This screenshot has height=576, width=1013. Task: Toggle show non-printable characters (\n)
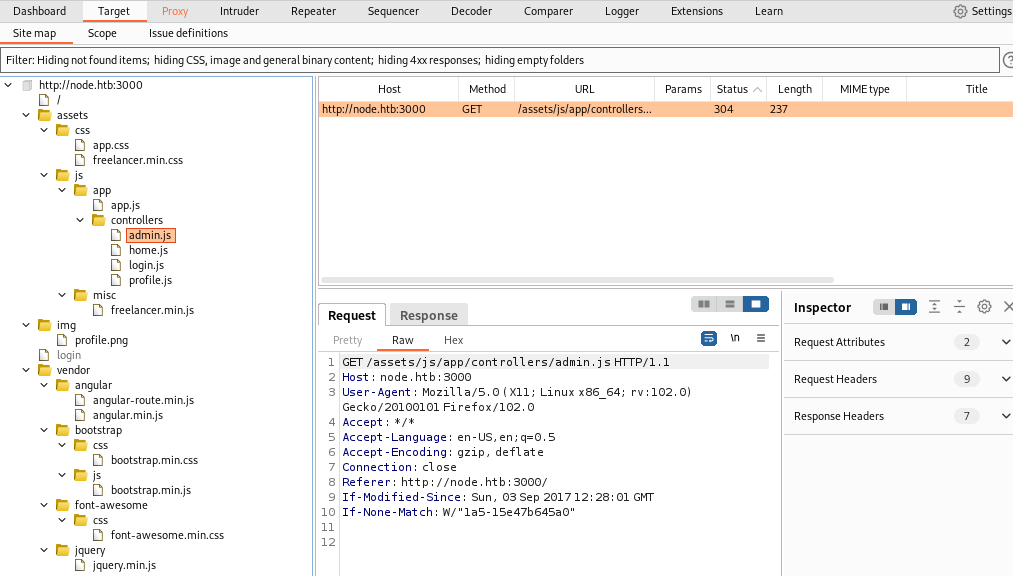tap(735, 338)
